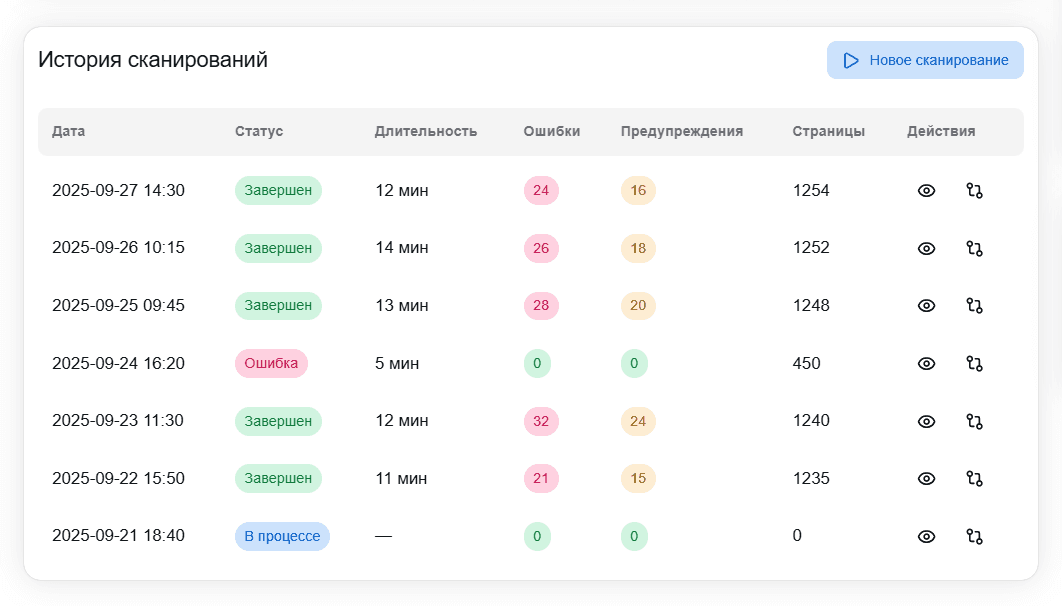View the 2025-09-25 09:45 scan results

click(x=926, y=306)
